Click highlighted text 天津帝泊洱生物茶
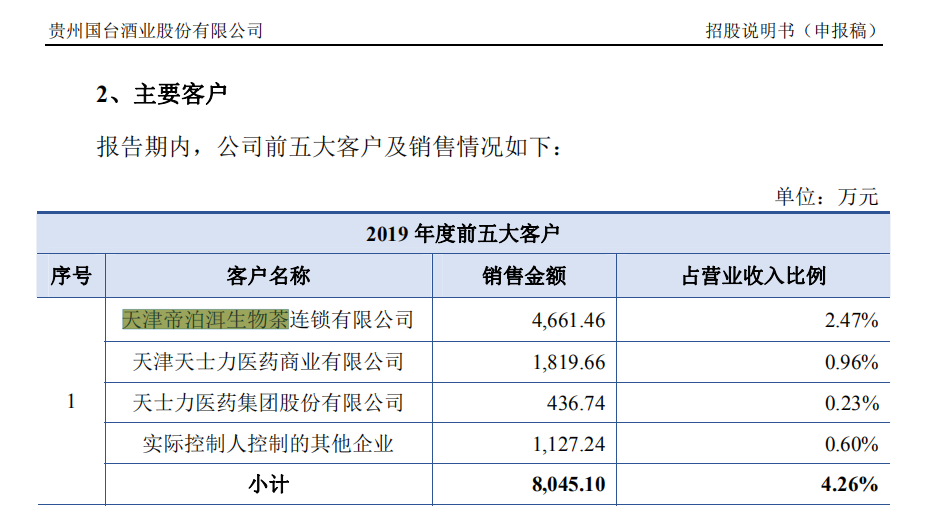This screenshot has width=928, height=506. 205,320
